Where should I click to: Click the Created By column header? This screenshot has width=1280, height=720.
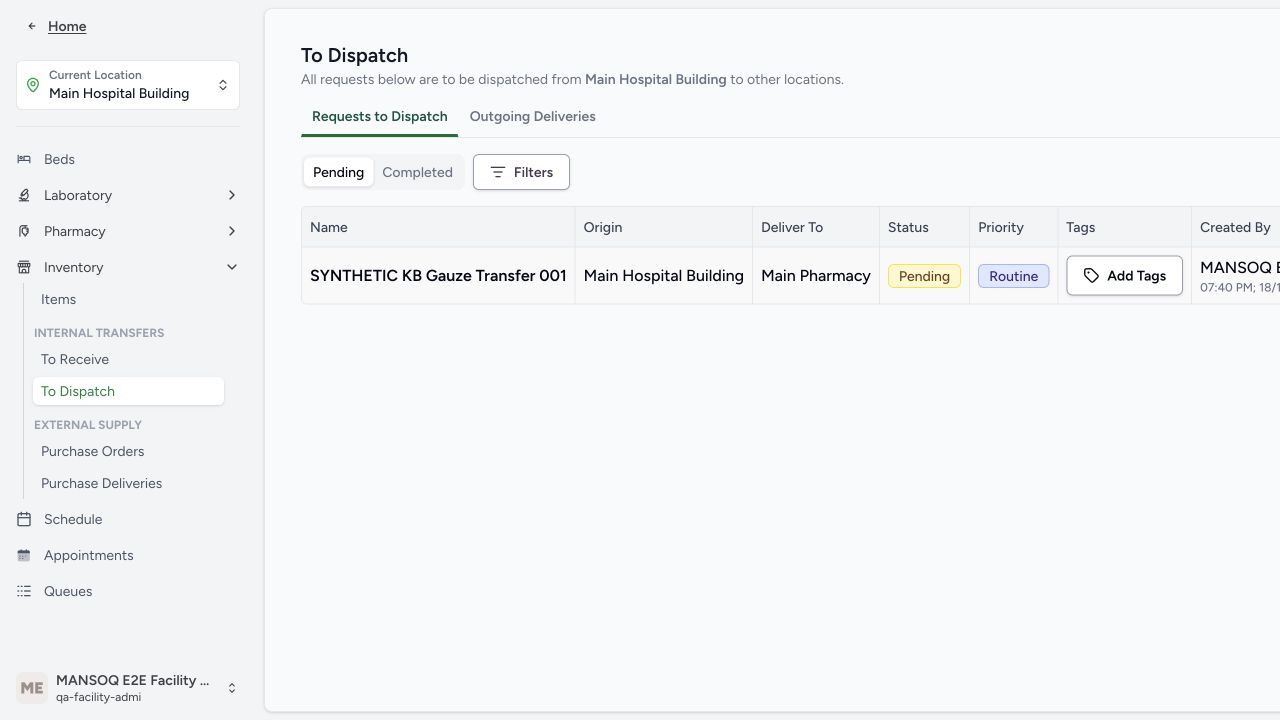[x=1235, y=227]
